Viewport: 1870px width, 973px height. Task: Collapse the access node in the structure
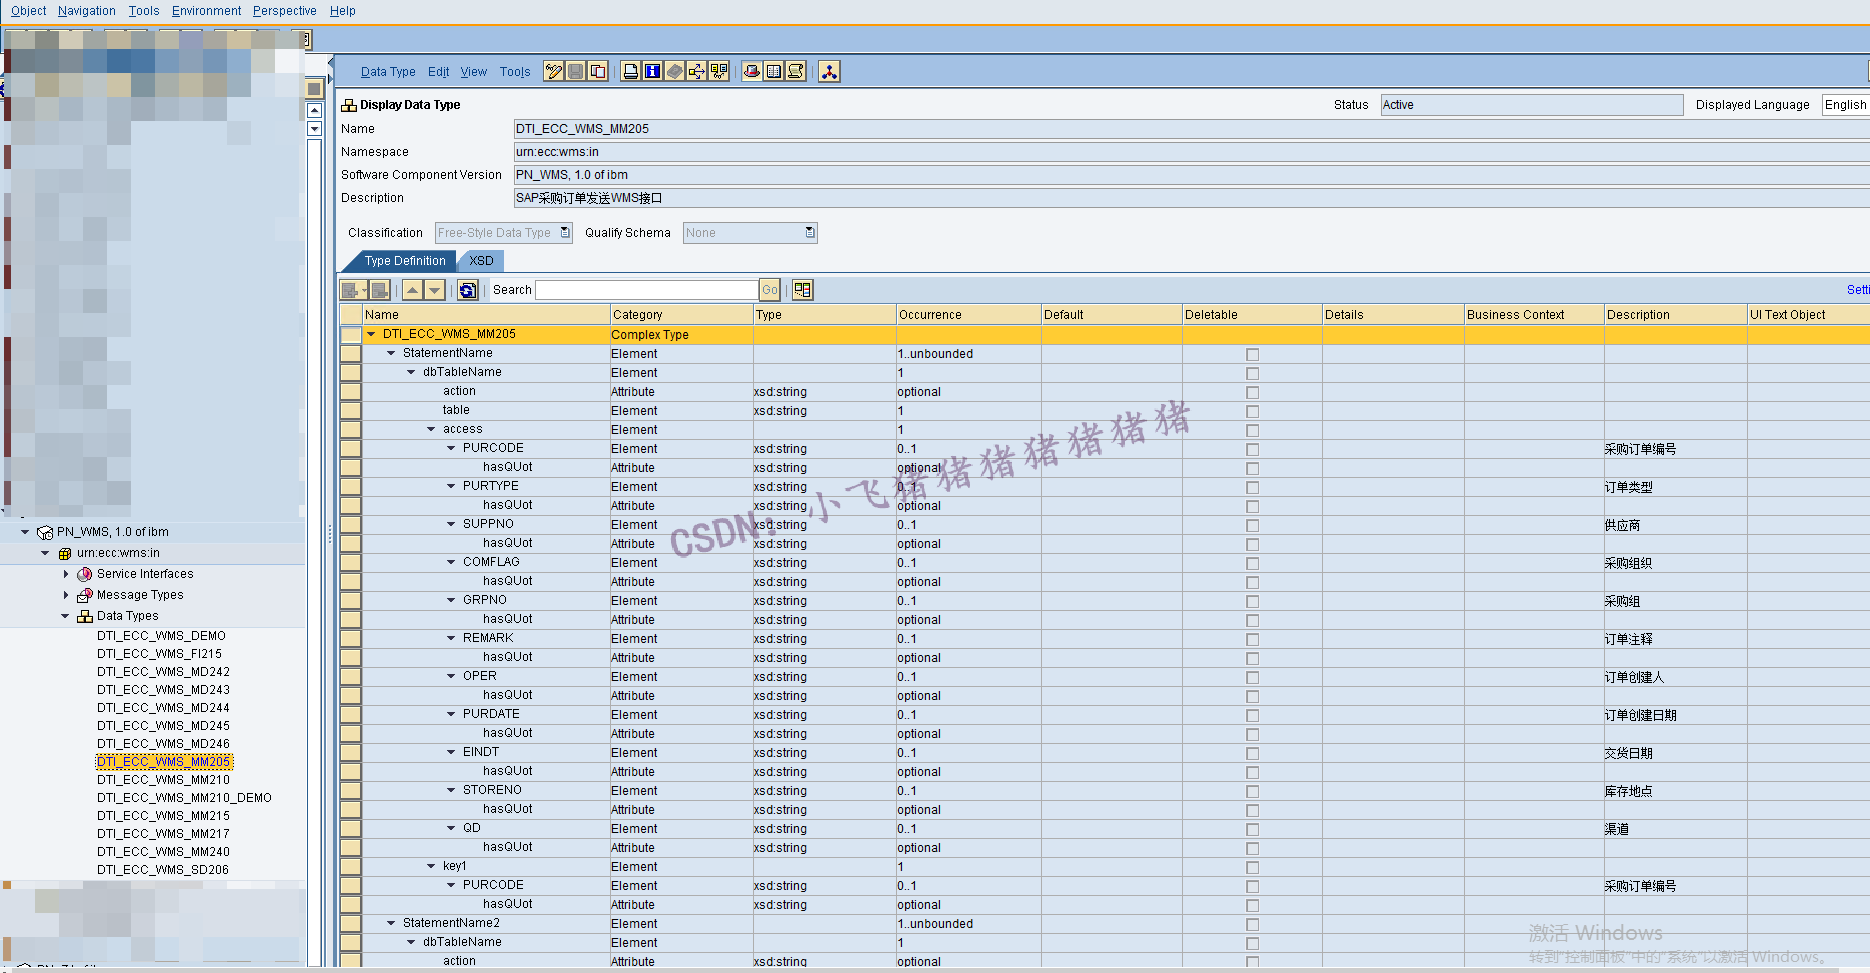click(x=430, y=429)
